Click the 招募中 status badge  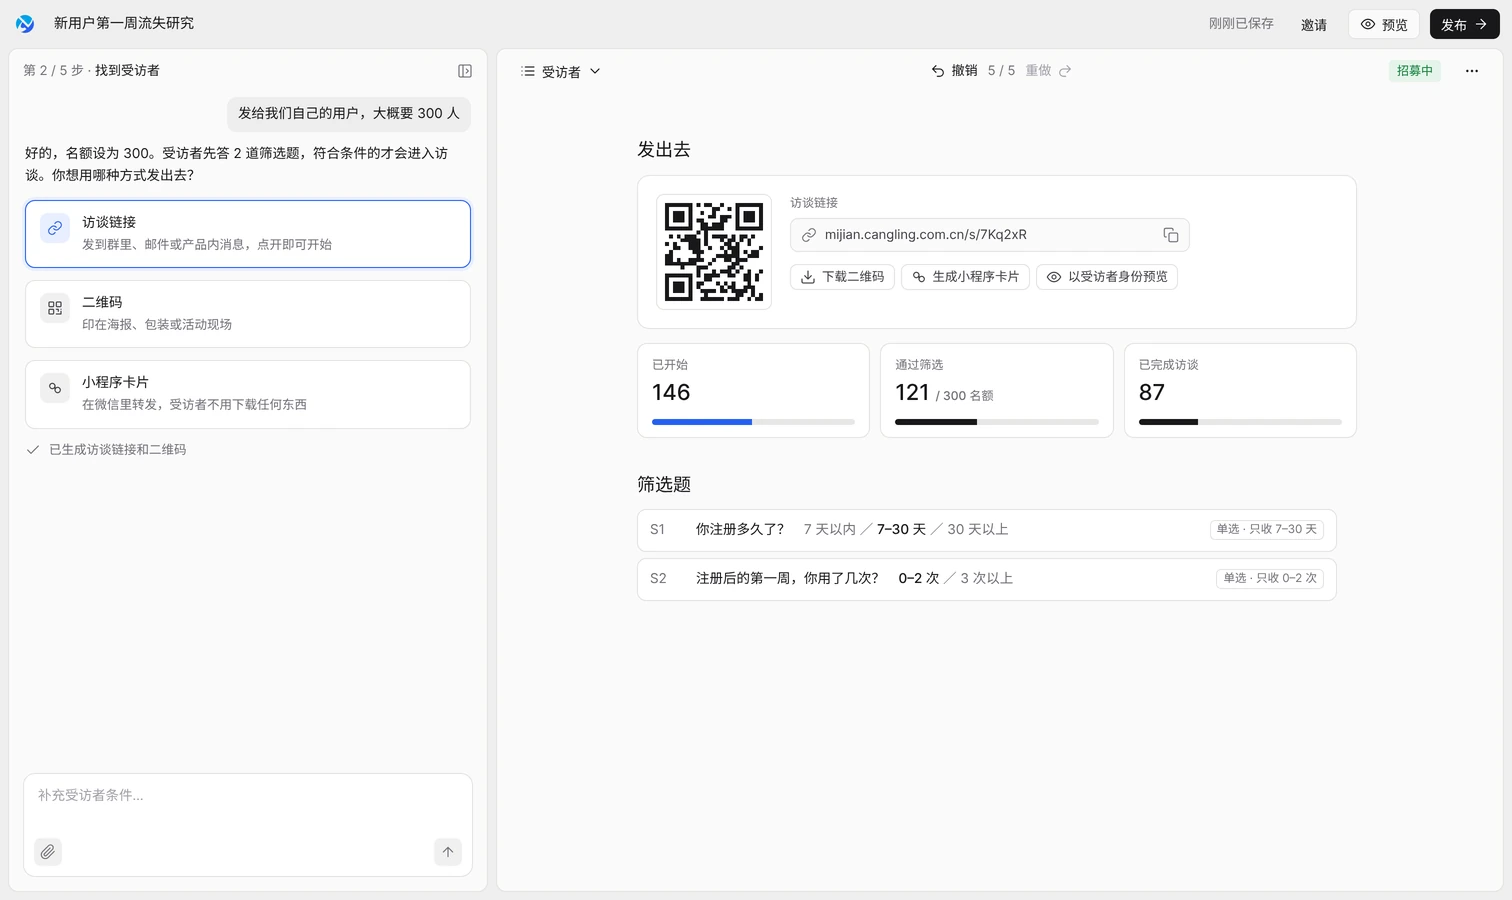1415,71
